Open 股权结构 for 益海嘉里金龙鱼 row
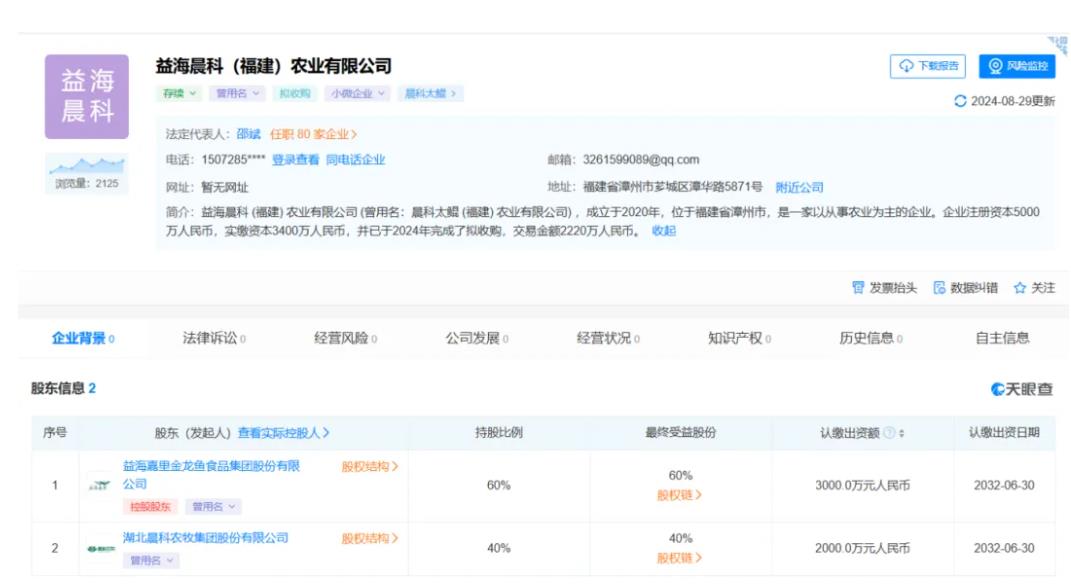The image size is (1071, 588). pyautogui.click(x=370, y=466)
